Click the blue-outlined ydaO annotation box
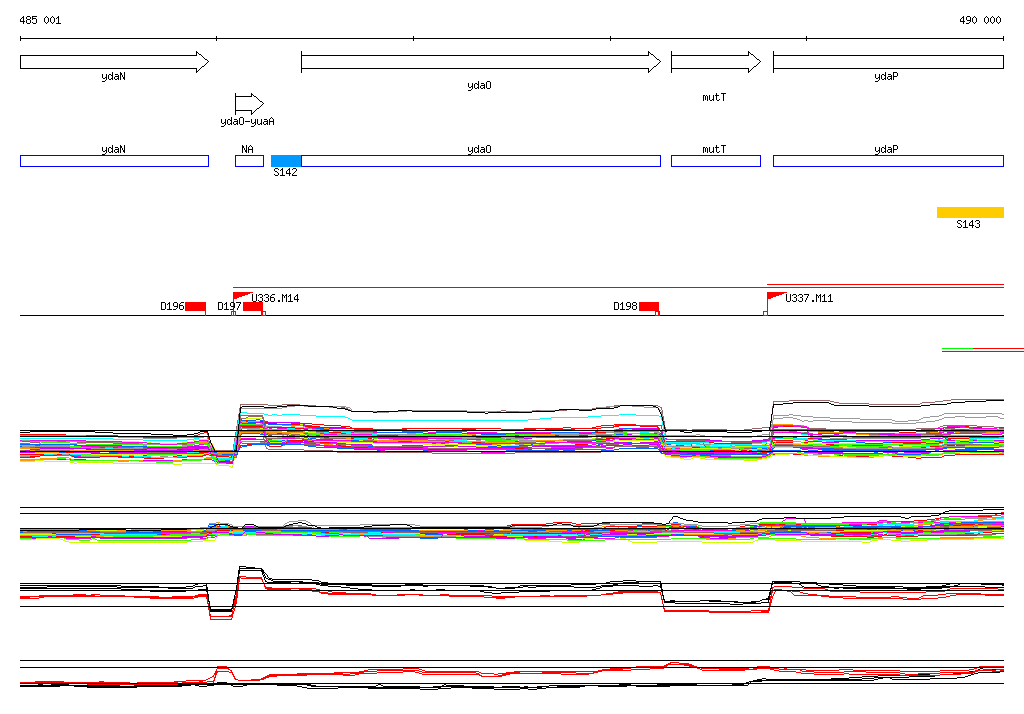The image size is (1024, 714). [x=480, y=161]
